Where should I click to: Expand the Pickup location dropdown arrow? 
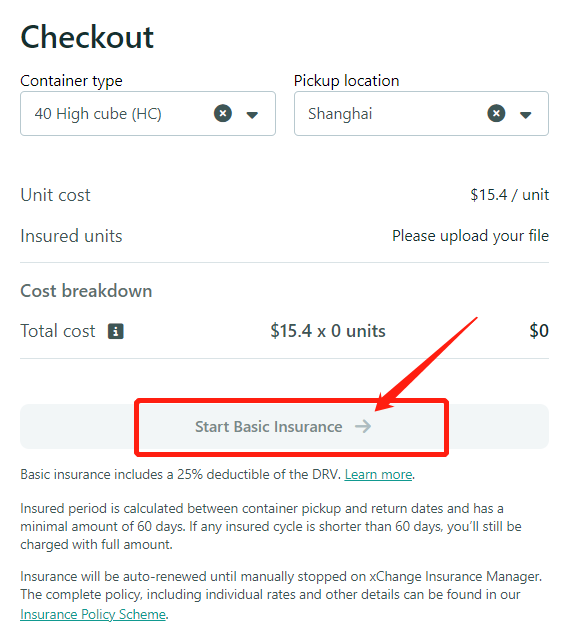[526, 115]
